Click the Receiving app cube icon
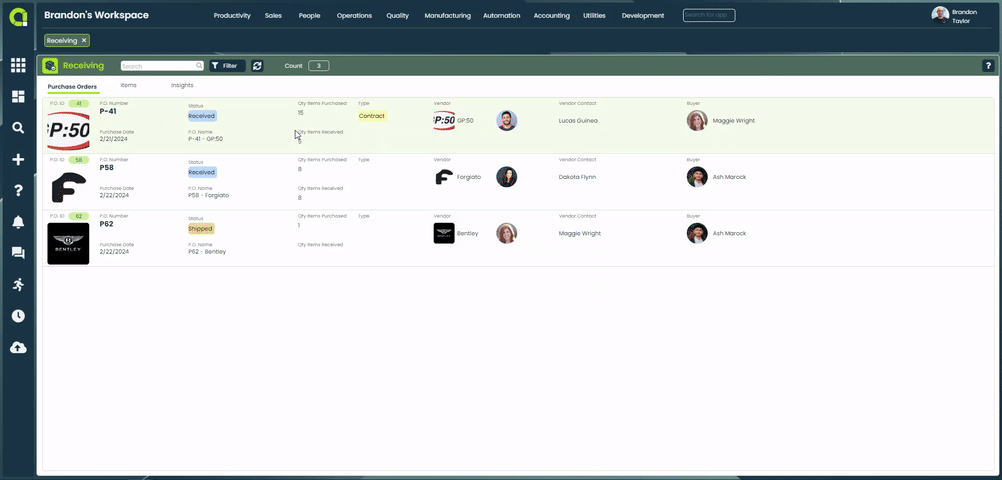Viewport: 1002px width, 480px height. point(50,66)
